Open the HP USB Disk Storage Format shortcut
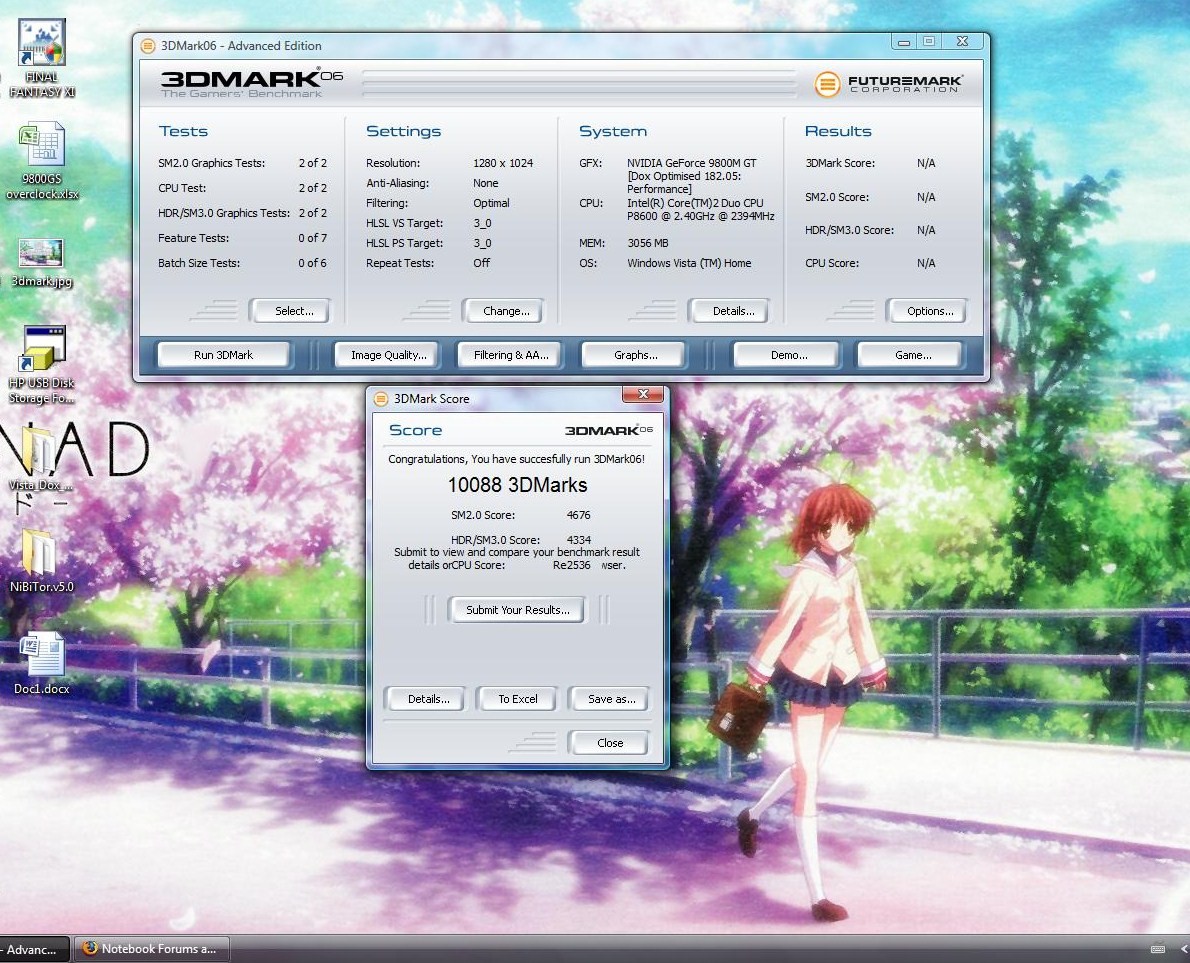This screenshot has height=963, width=1190. 42,365
